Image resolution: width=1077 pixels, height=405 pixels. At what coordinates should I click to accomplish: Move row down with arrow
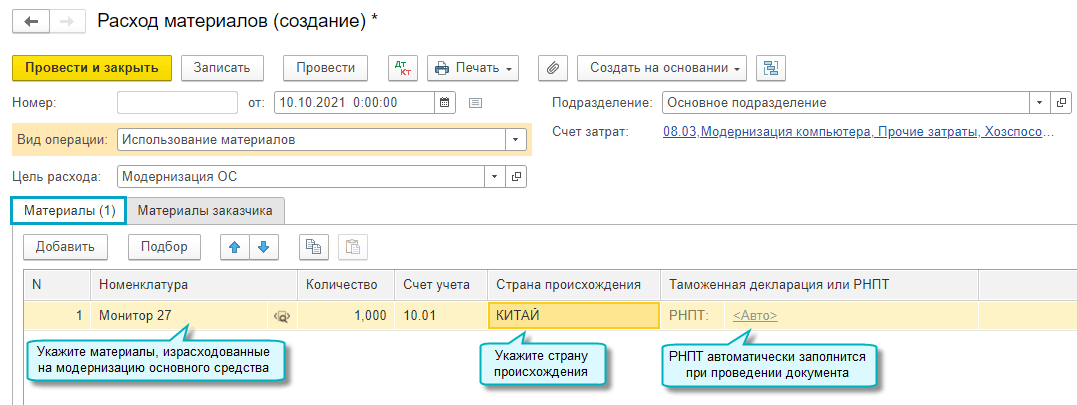click(262, 247)
